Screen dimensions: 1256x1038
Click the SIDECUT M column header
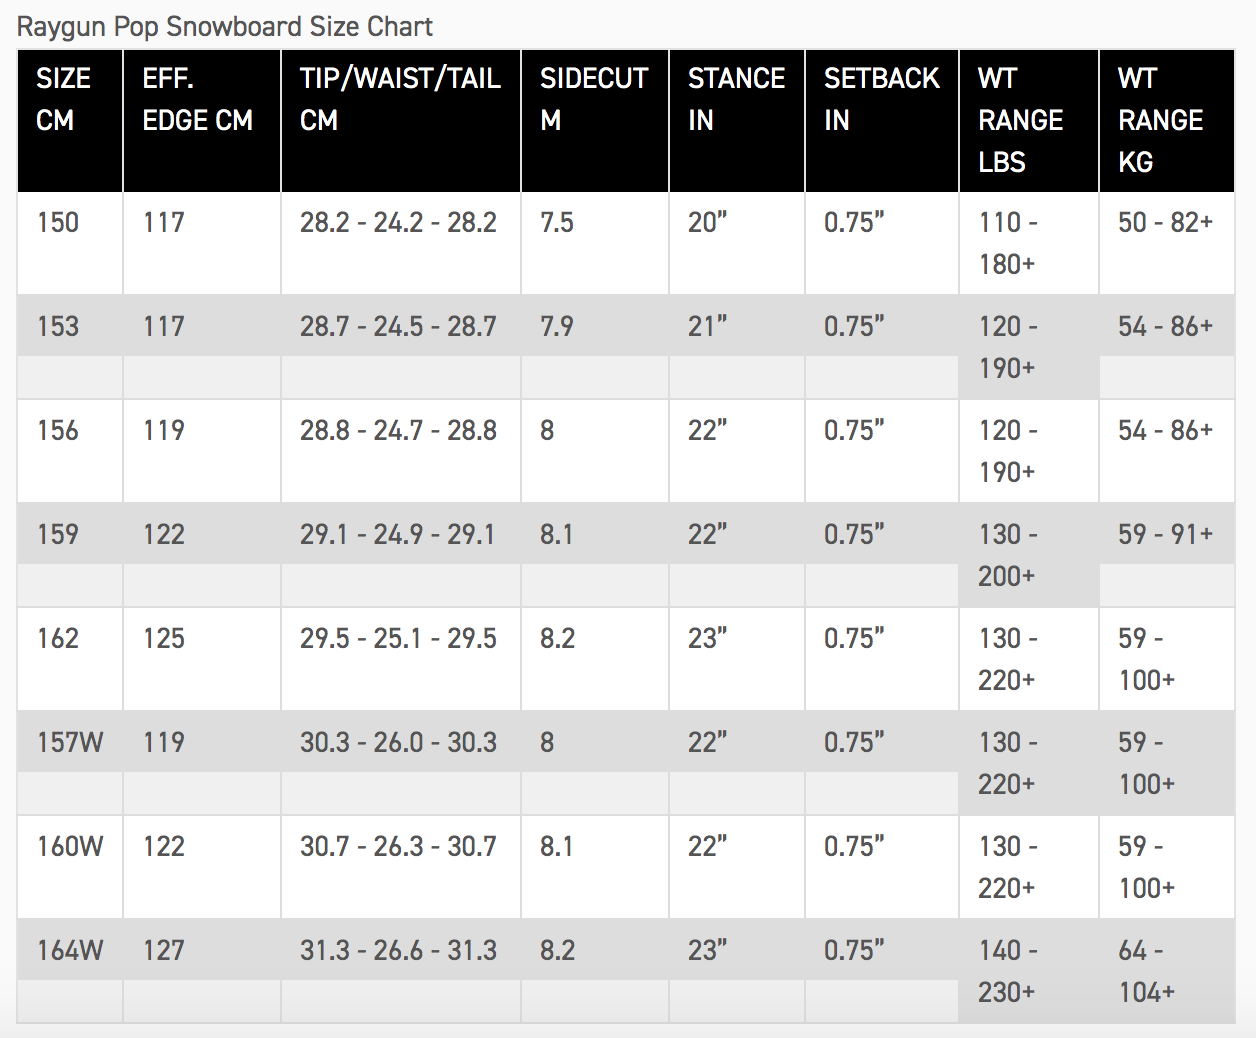point(593,99)
